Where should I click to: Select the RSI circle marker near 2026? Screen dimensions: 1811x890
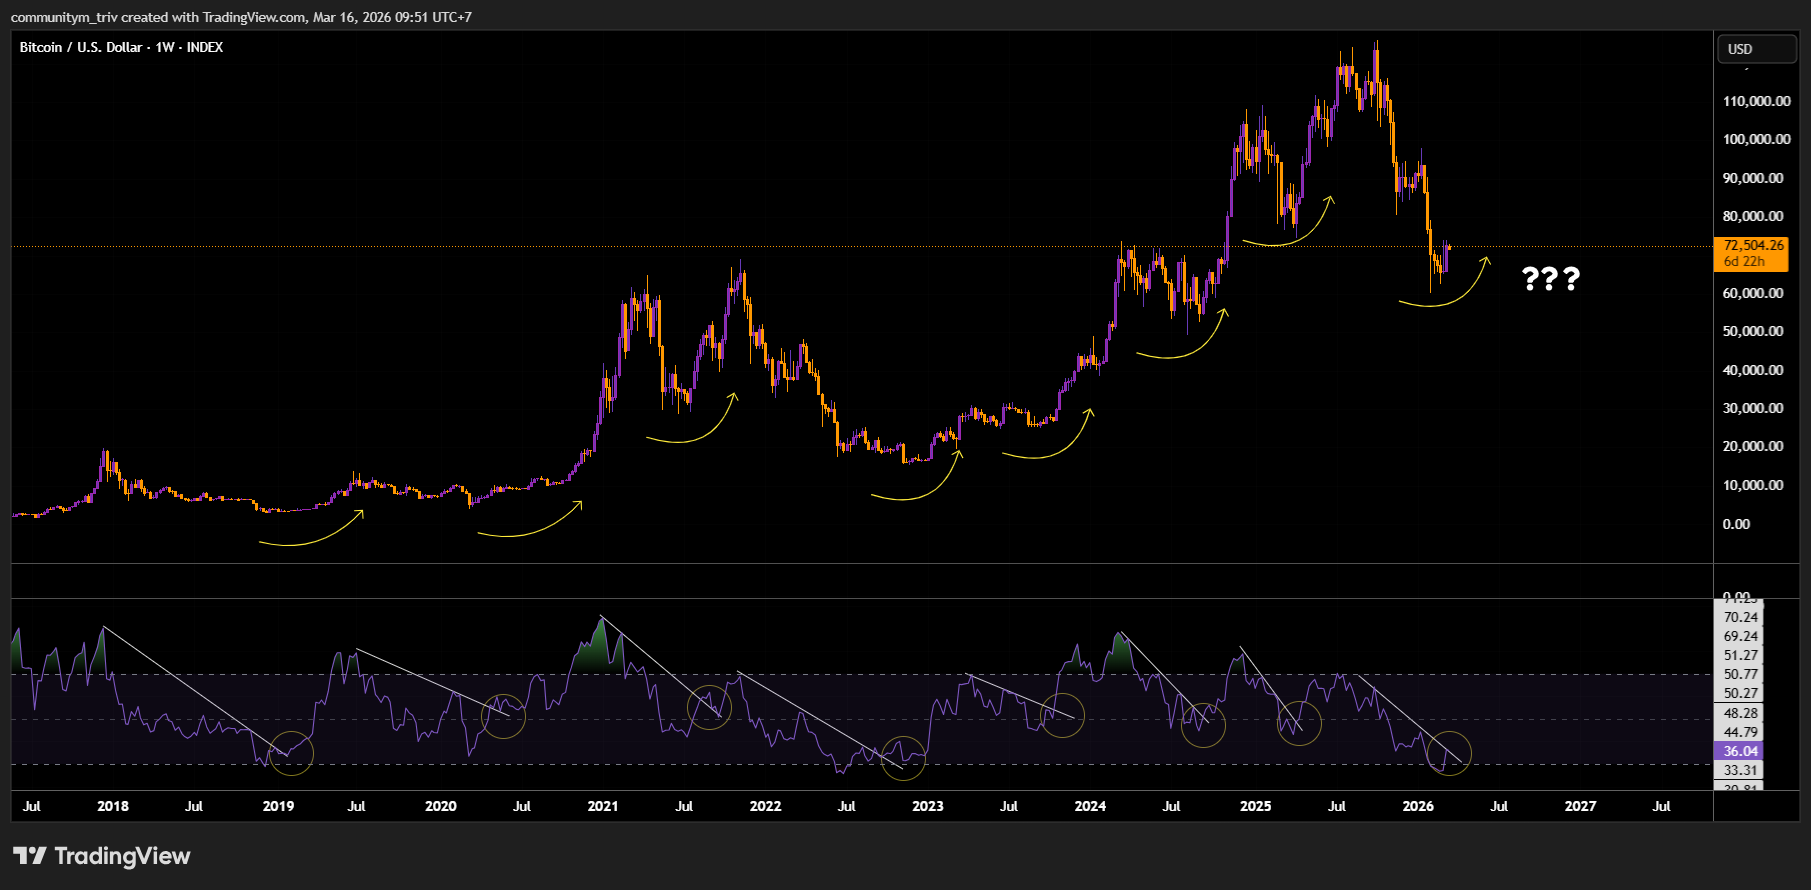[x=1449, y=753]
